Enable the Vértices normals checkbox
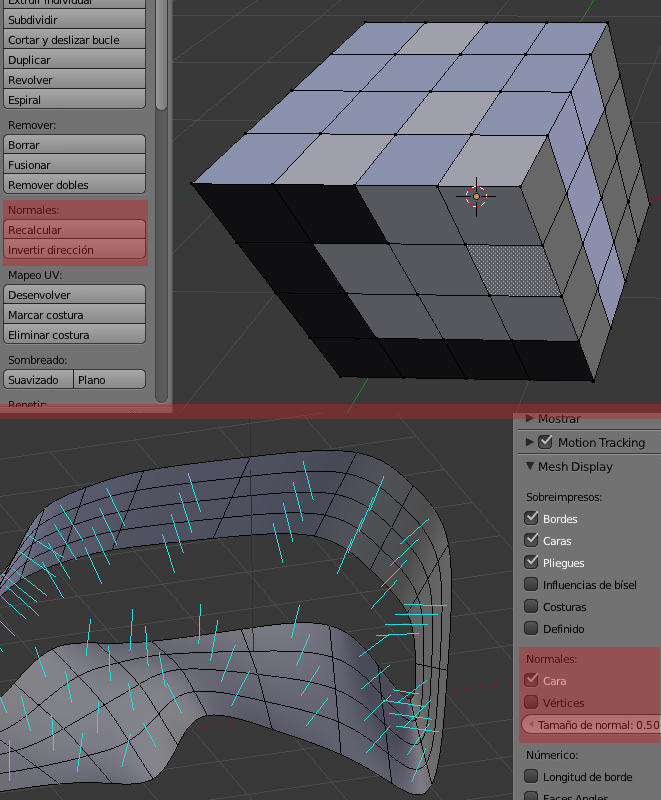The image size is (661, 800). [531, 702]
